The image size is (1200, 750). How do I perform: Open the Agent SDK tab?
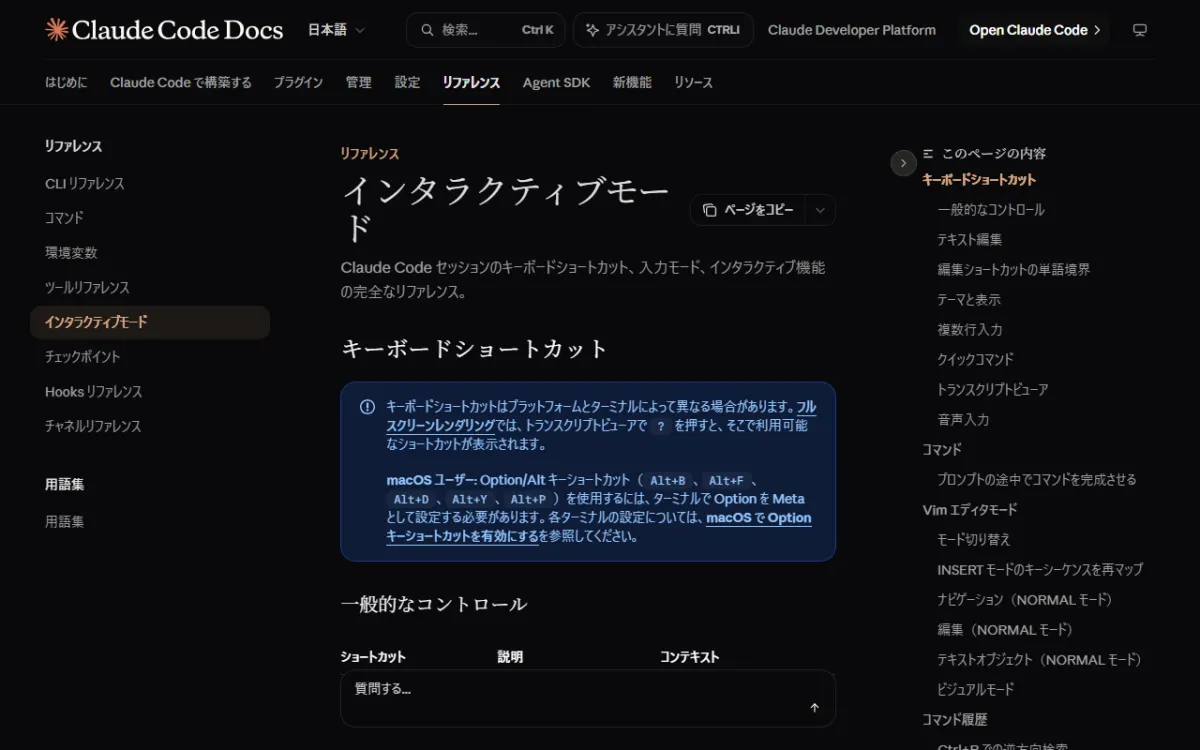(x=556, y=82)
